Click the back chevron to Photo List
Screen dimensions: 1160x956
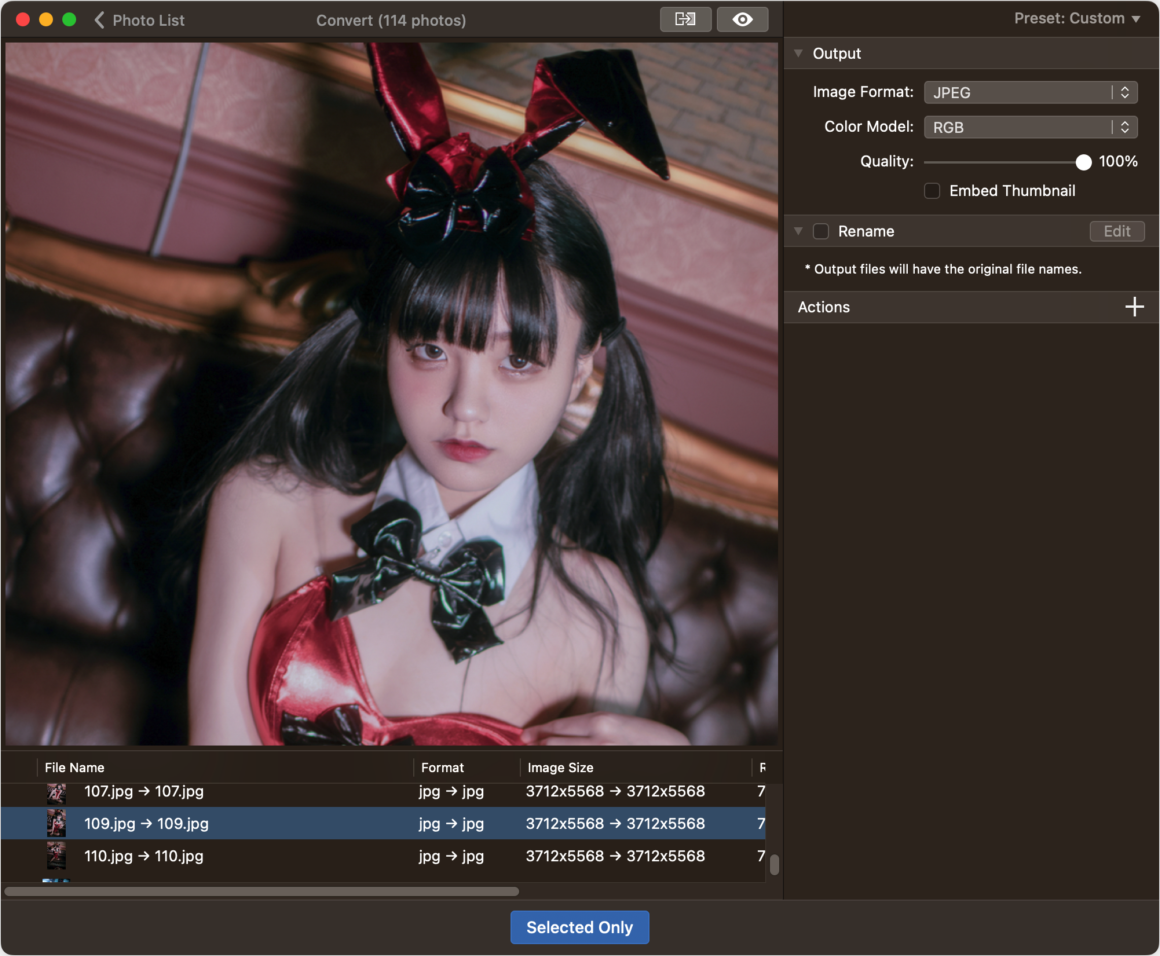(99, 20)
